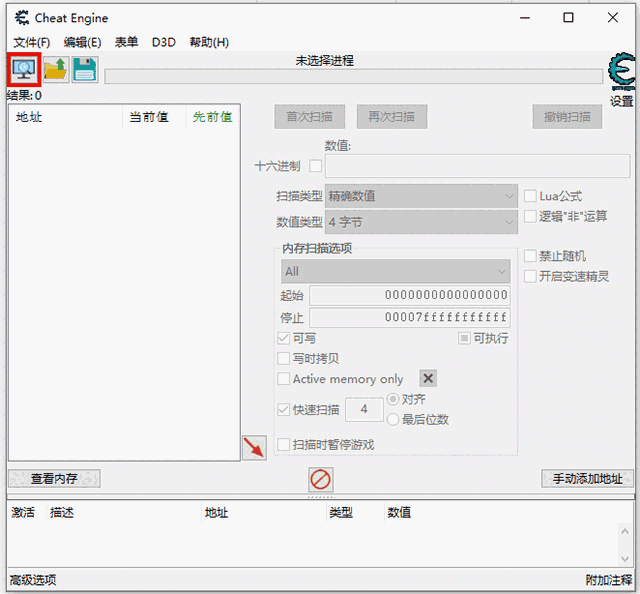Open the memory region dropdown showing All
Viewport: 640px width, 594px height.
[396, 271]
